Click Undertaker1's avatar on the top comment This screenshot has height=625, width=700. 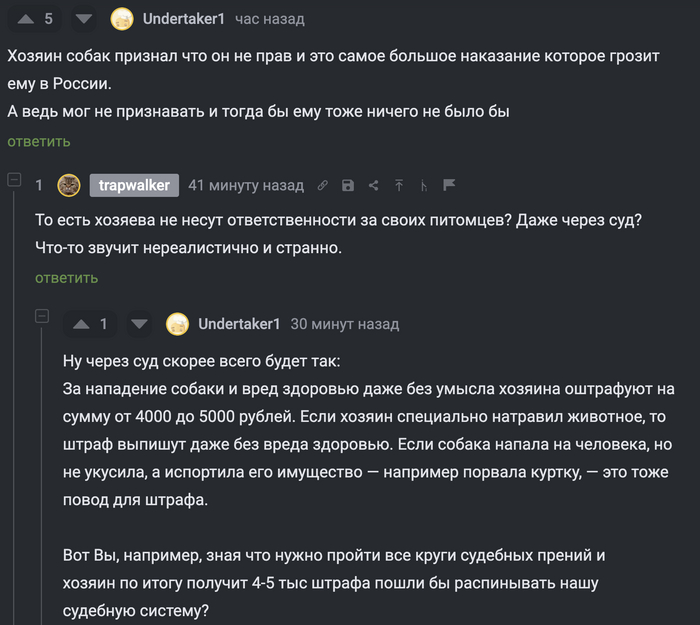(x=122, y=19)
